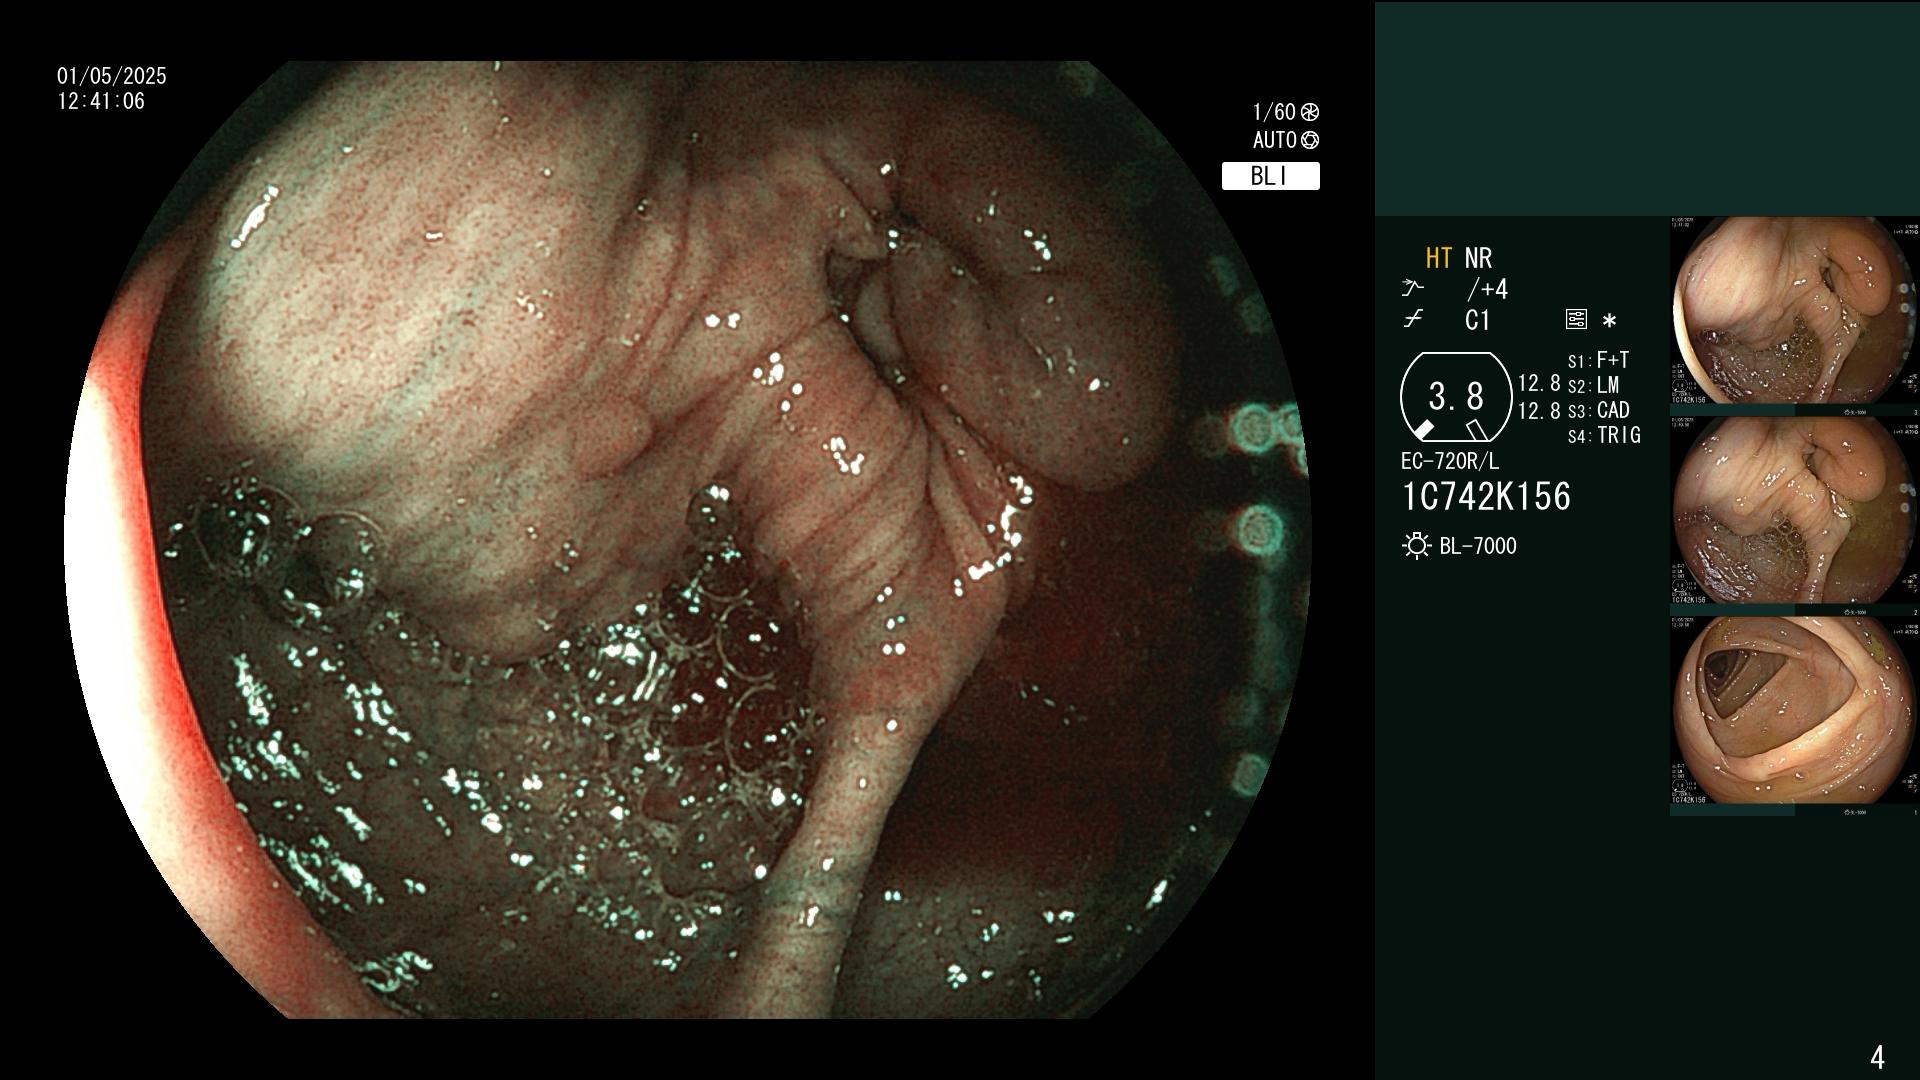
Task: Click the BLI imaging mode indicator
Action: pos(1270,176)
